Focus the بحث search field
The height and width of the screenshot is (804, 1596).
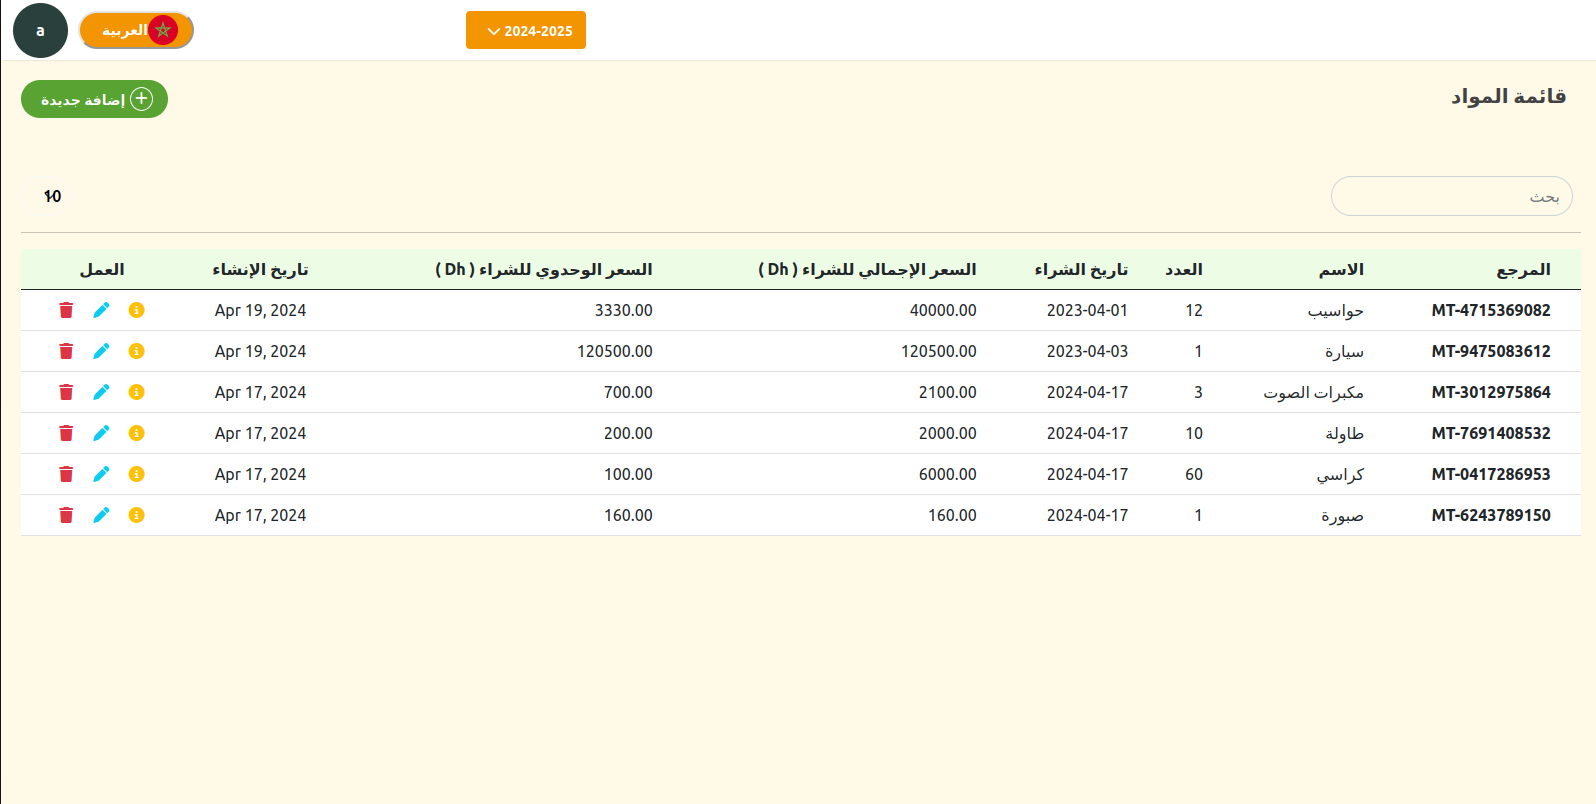tap(1452, 196)
